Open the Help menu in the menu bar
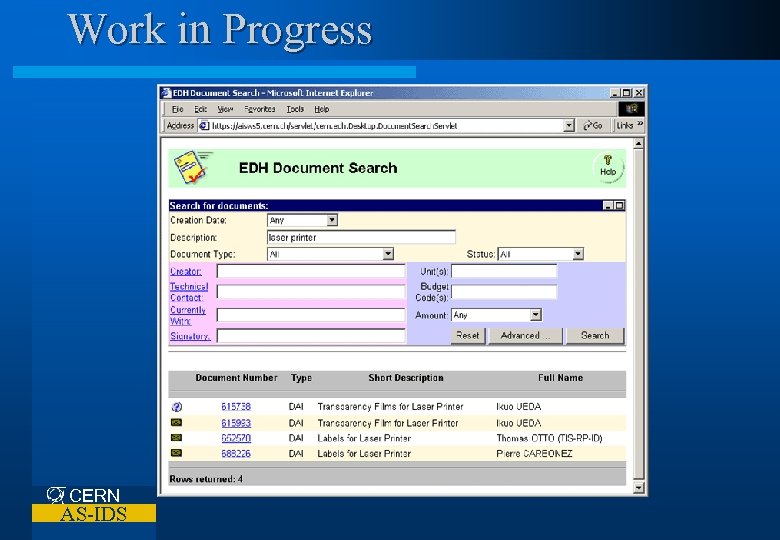The image size is (780, 540). coord(322,109)
